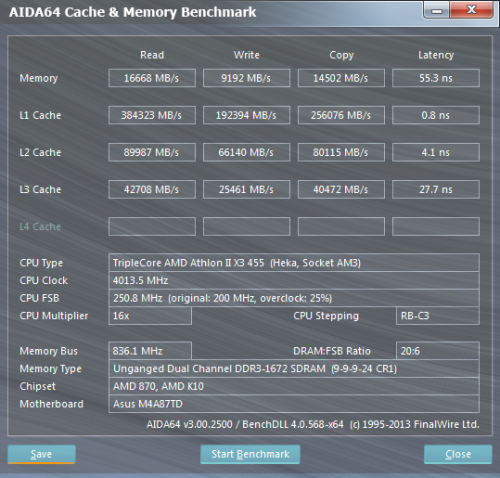500x478 pixels.
Task: Click the Memory Bus value 836.1 MHz
Action: pos(150,351)
